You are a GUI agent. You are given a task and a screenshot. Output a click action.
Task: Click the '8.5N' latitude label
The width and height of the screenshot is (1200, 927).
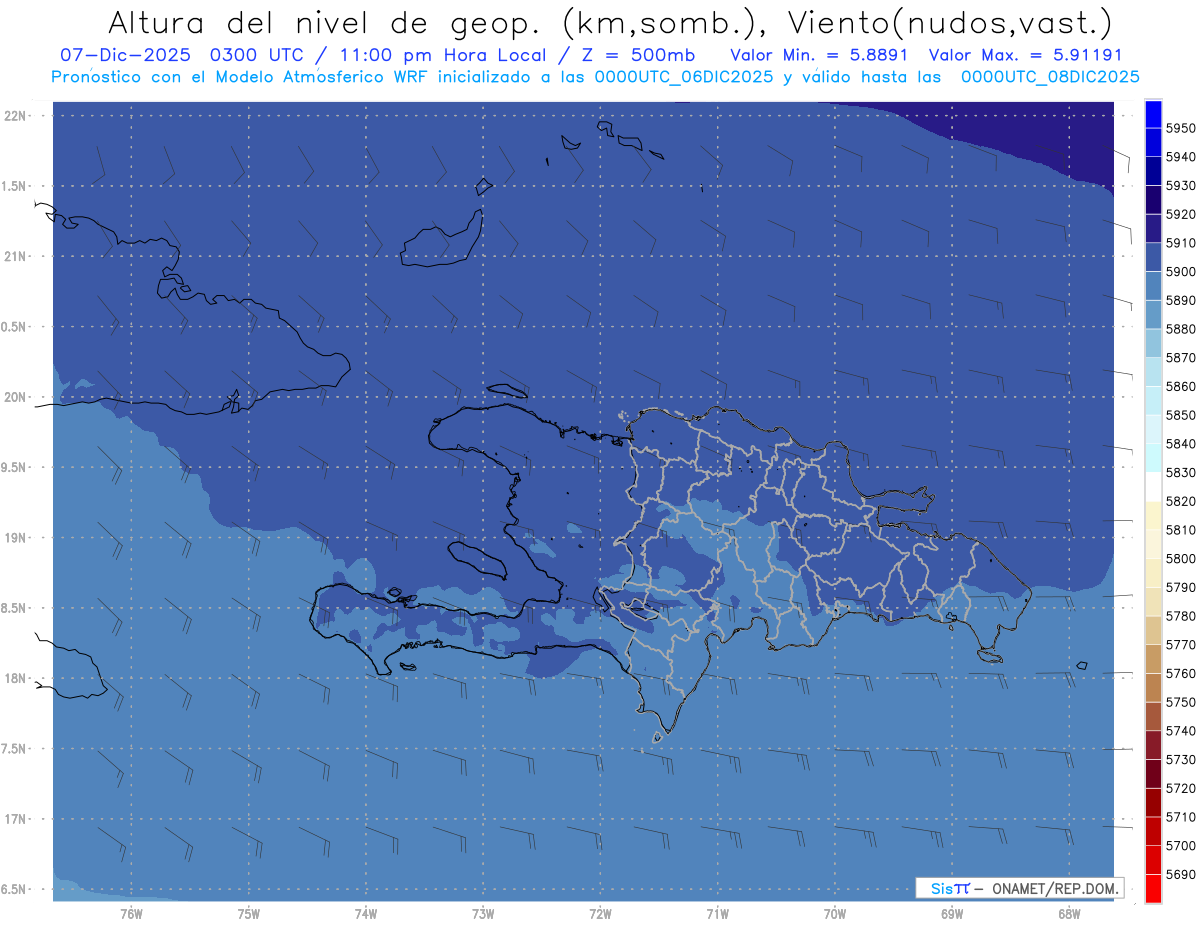click(x=13, y=608)
